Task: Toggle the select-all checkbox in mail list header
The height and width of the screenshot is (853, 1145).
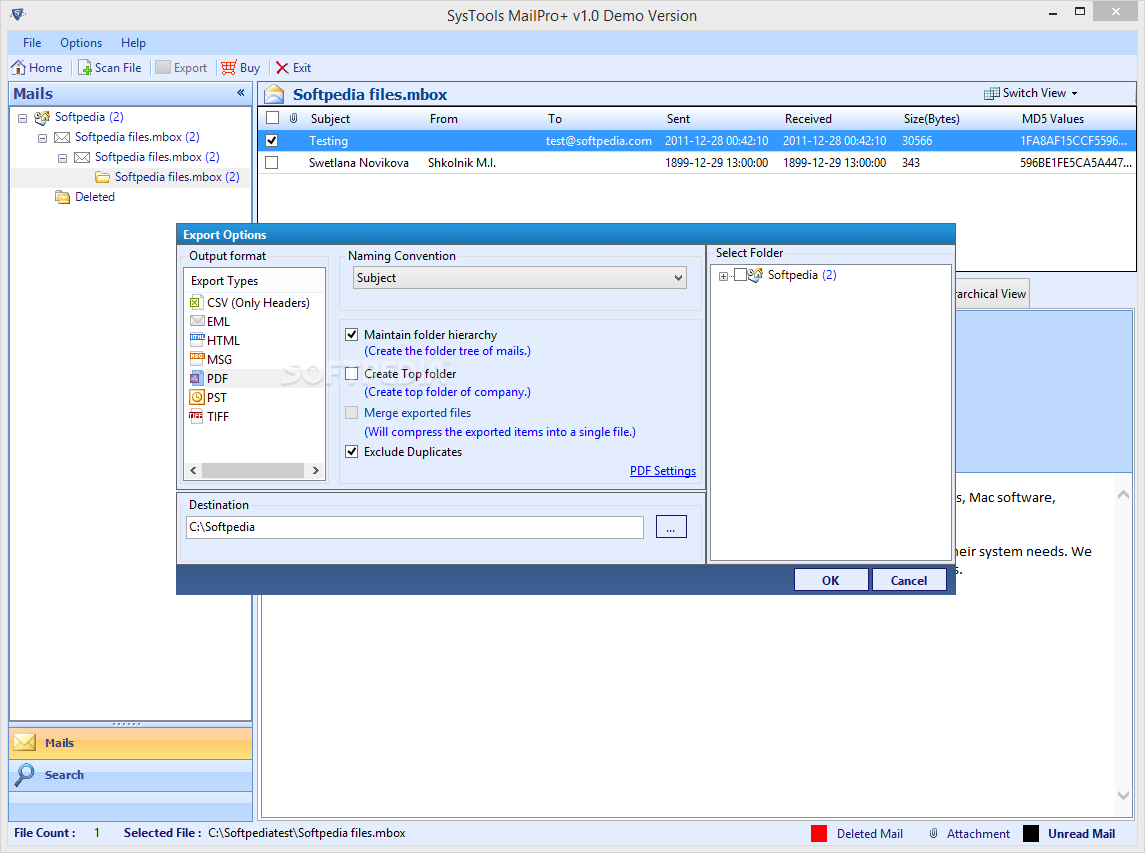Action: tap(272, 118)
